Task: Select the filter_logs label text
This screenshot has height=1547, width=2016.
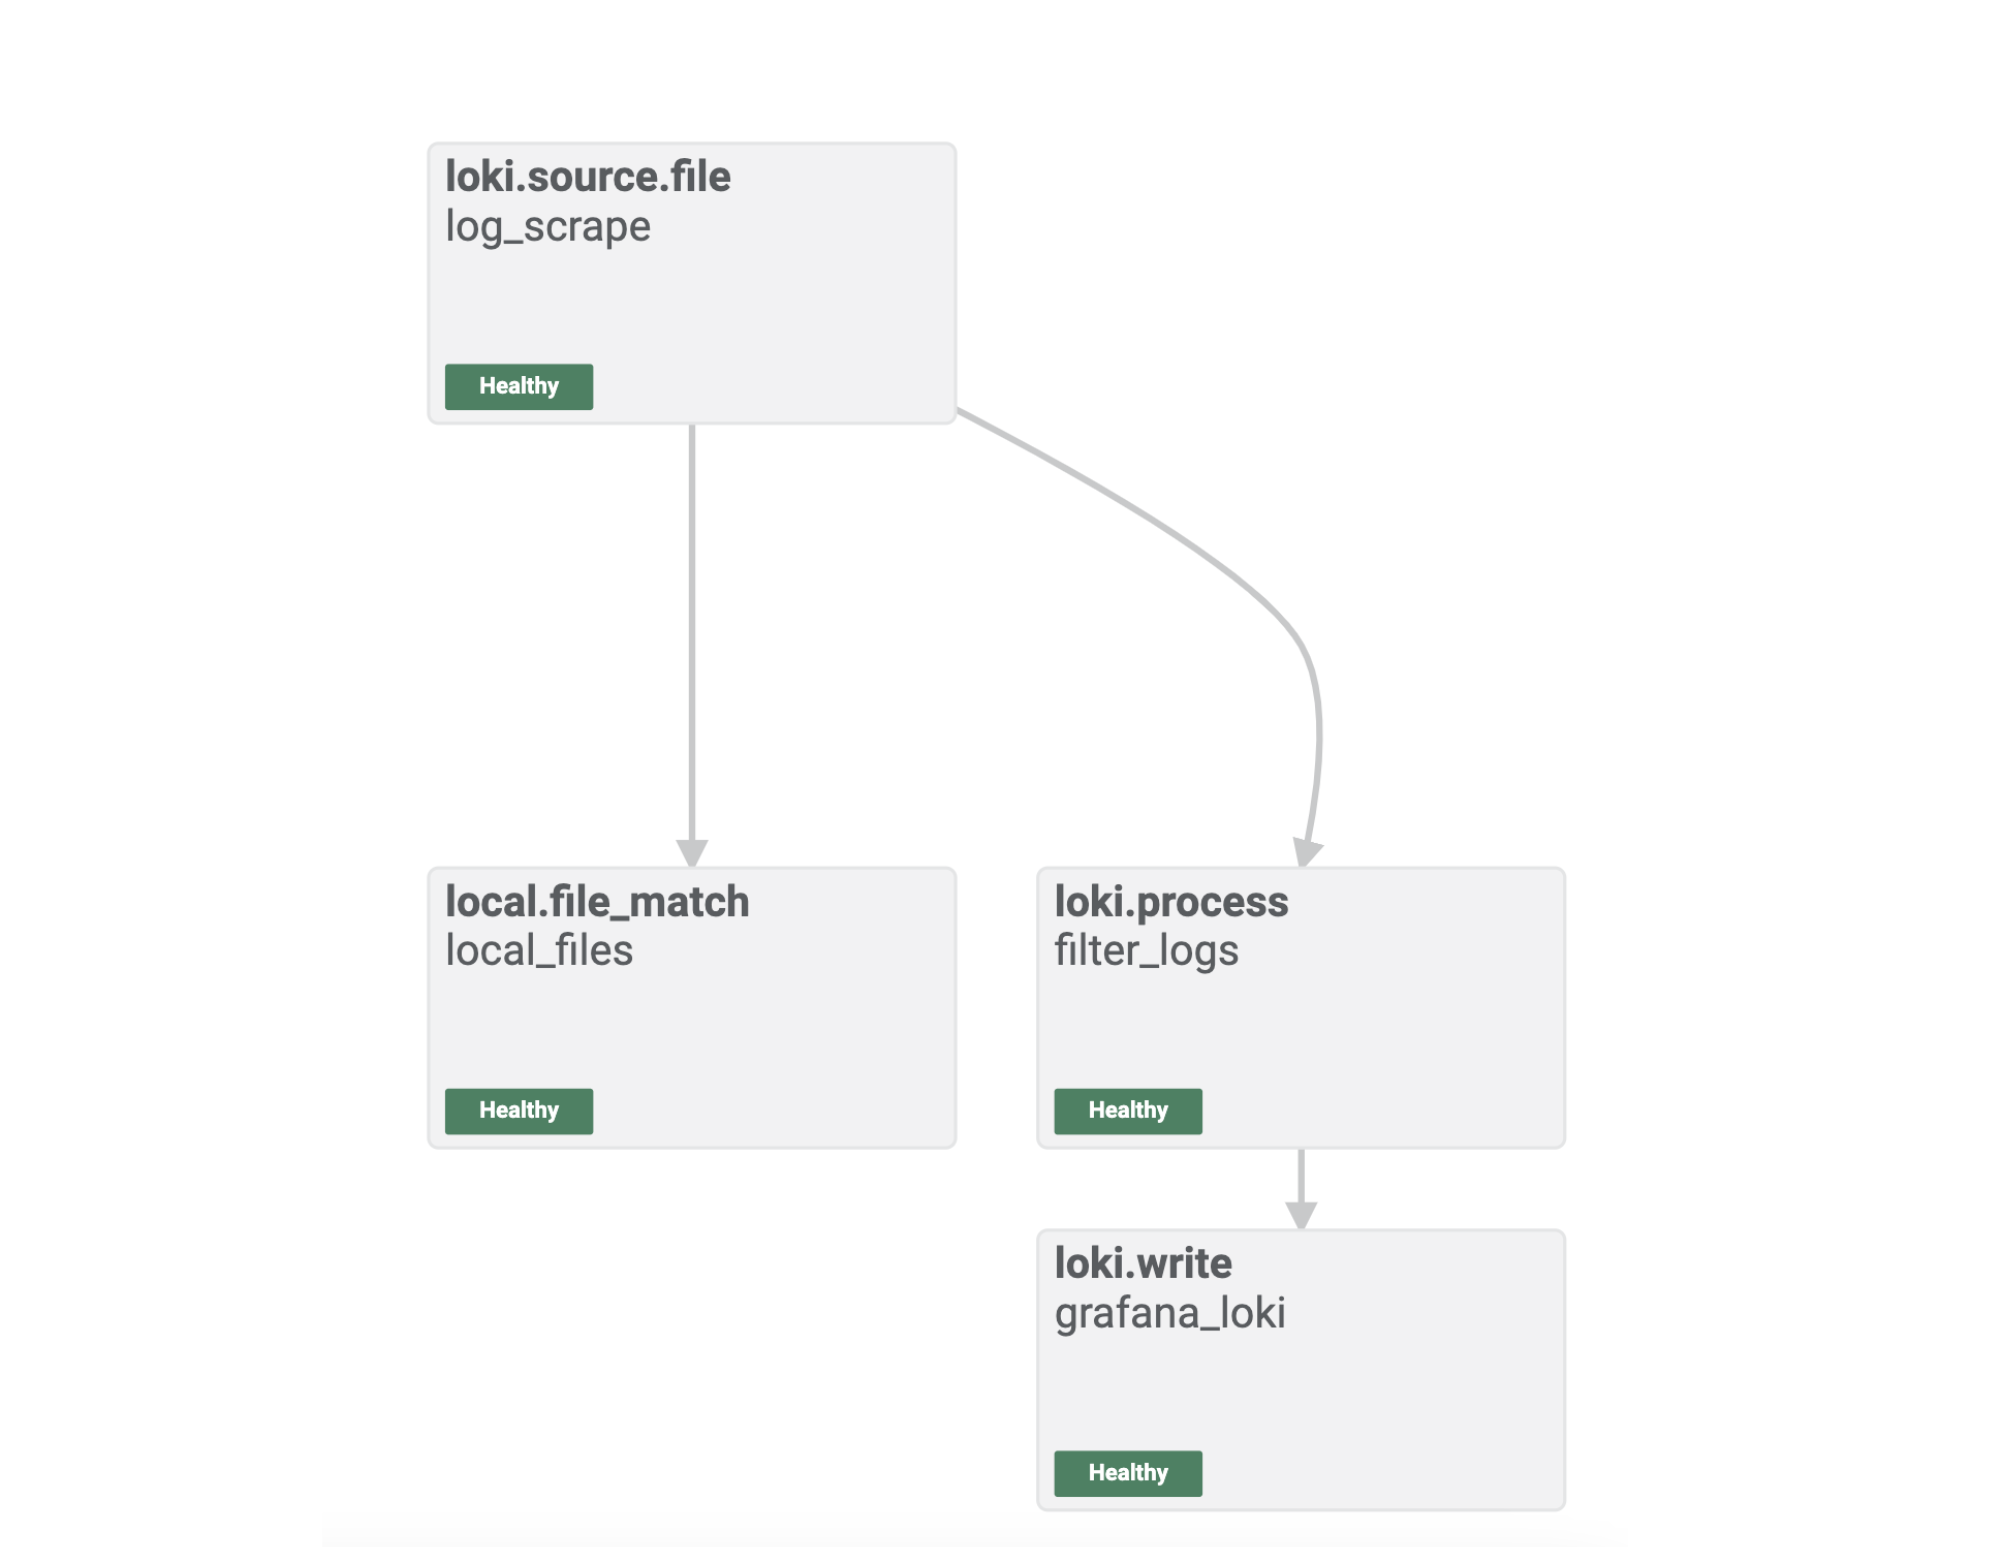Action: 1145,951
